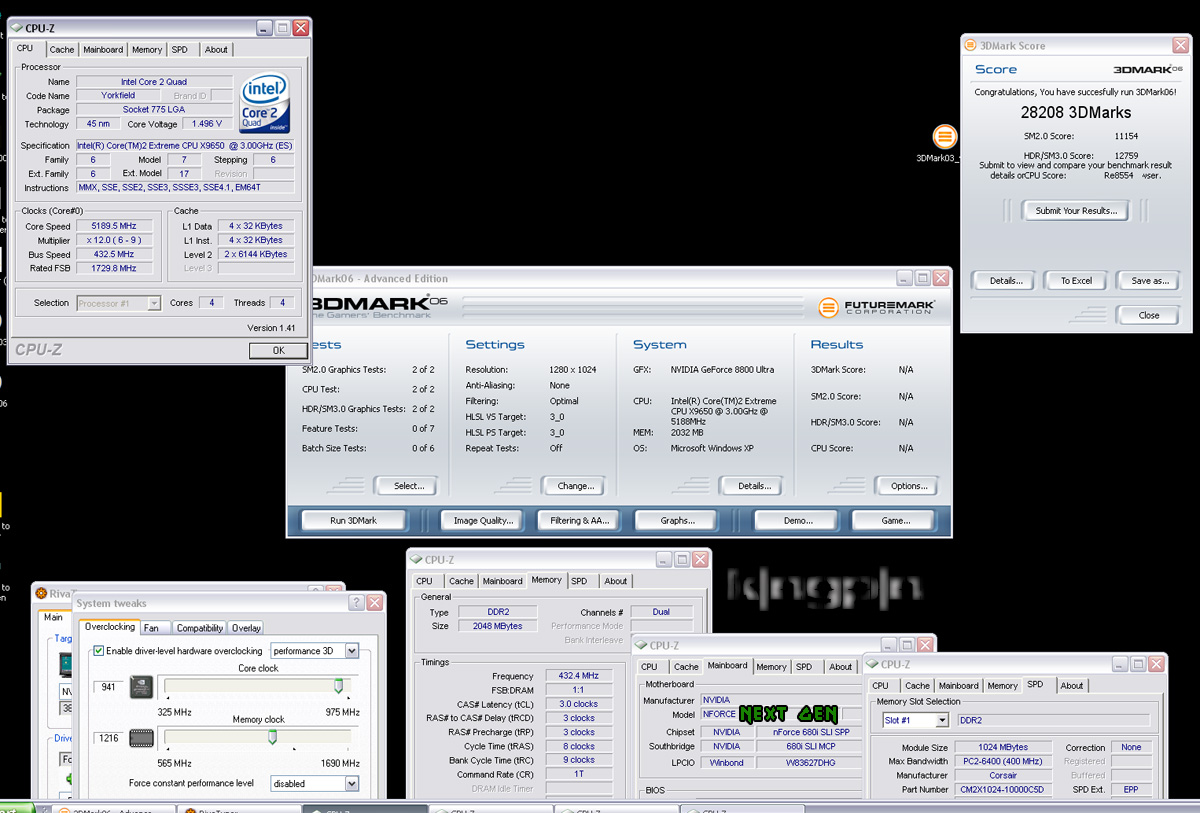The height and width of the screenshot is (813, 1200).
Task: Open Graphs... in 3DMark06
Action: tap(678, 520)
